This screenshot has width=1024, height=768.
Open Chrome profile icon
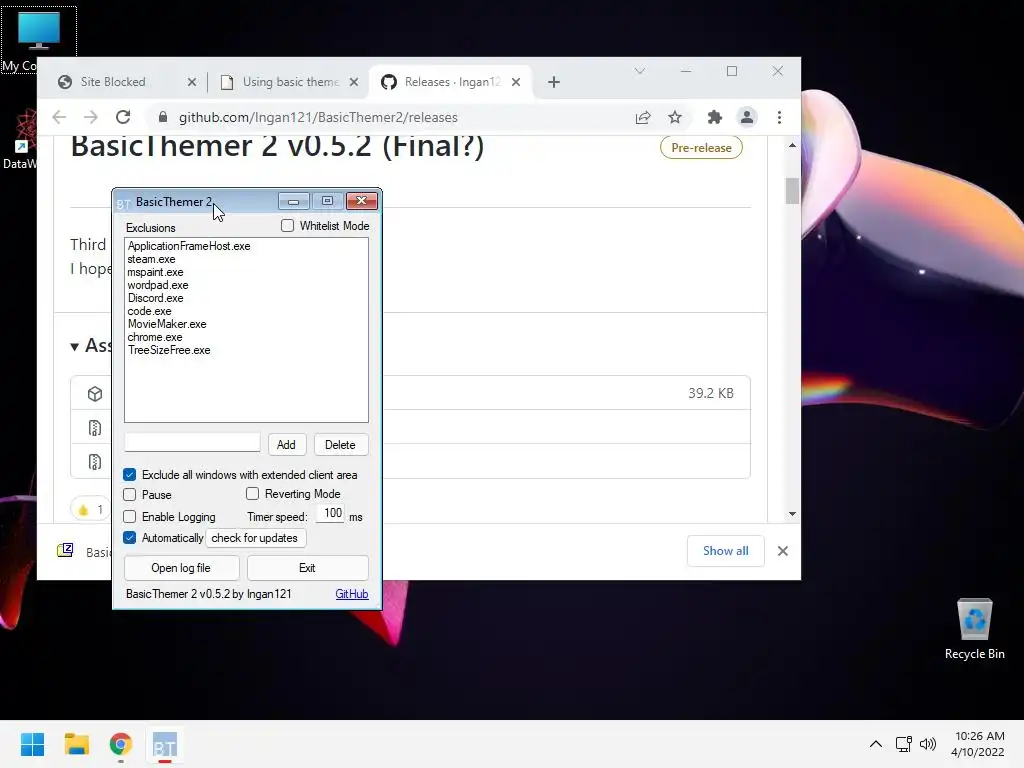(x=746, y=118)
